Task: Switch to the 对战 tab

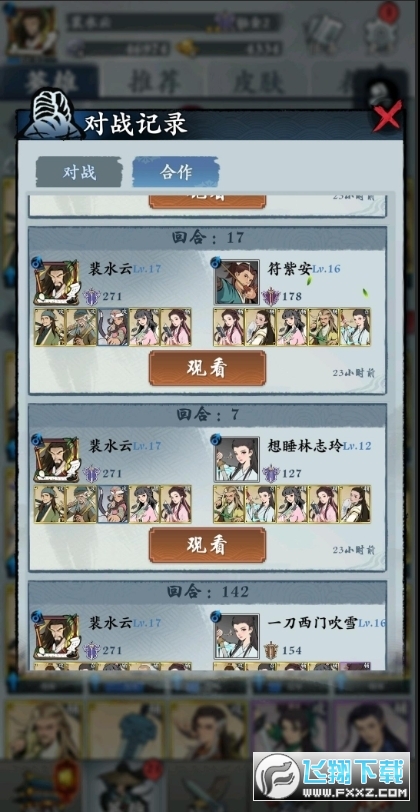Action: [x=79, y=172]
